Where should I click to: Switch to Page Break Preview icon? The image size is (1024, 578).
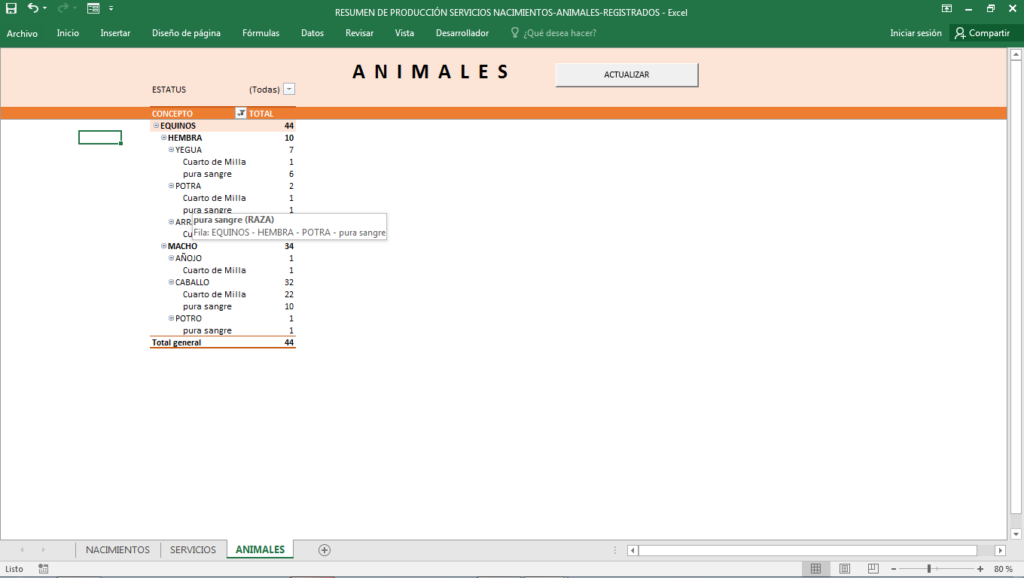coord(872,569)
